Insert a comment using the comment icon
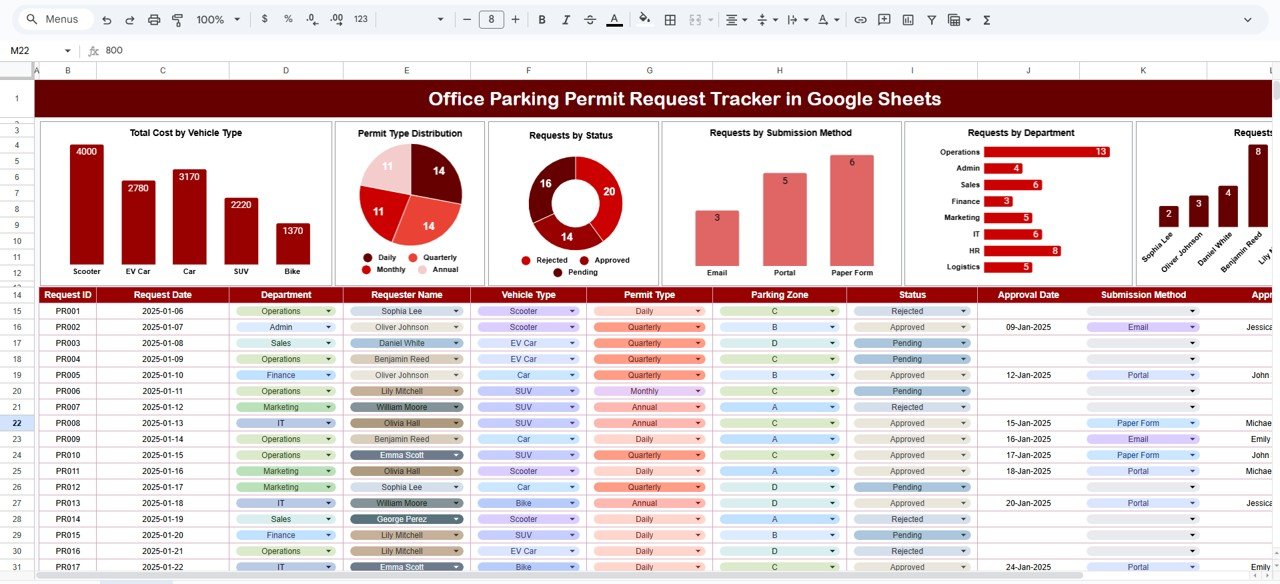Image resolution: width=1280 pixels, height=584 pixels. click(x=884, y=19)
